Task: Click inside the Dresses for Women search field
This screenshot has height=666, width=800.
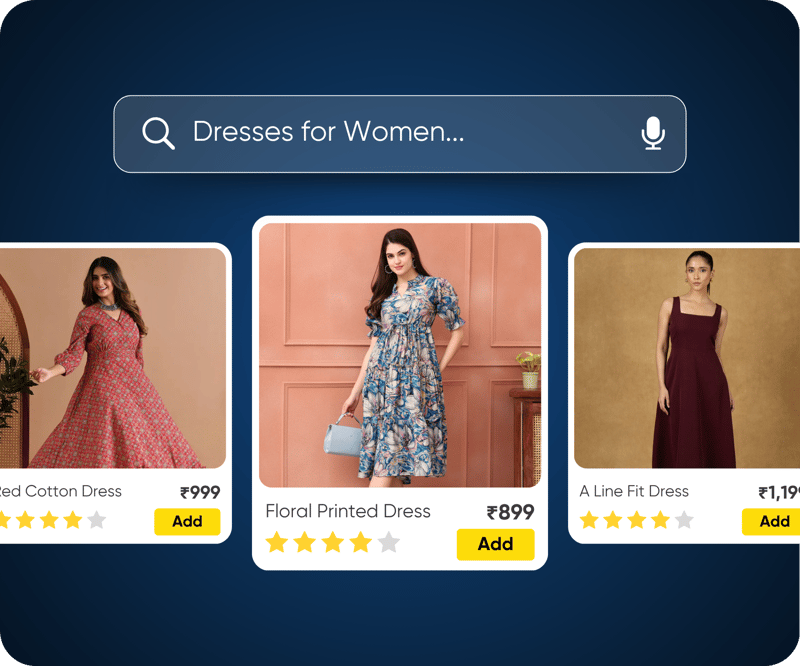Action: [399, 134]
